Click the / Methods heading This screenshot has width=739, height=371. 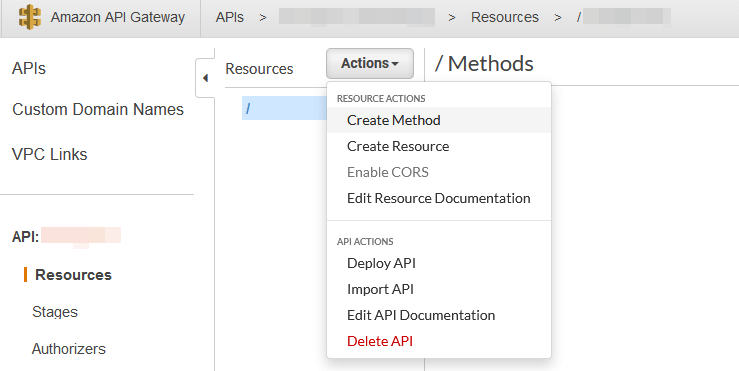(x=484, y=64)
